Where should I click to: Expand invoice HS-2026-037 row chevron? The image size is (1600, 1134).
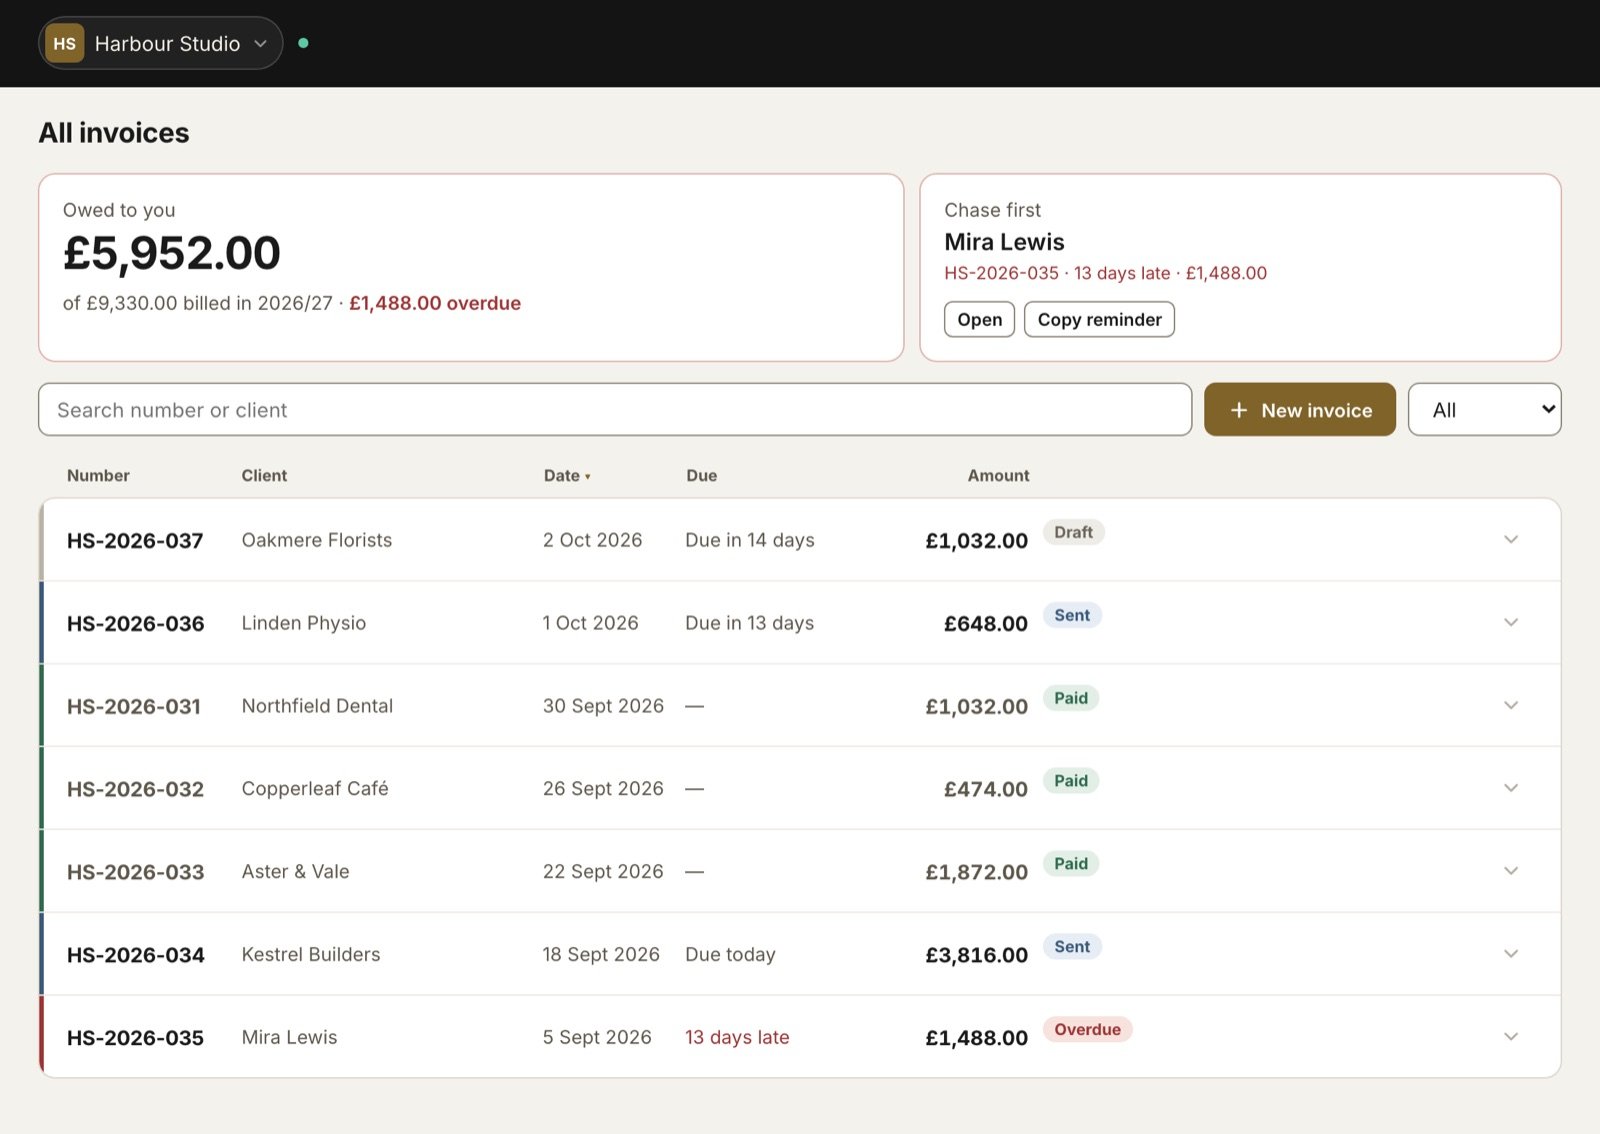(x=1511, y=539)
